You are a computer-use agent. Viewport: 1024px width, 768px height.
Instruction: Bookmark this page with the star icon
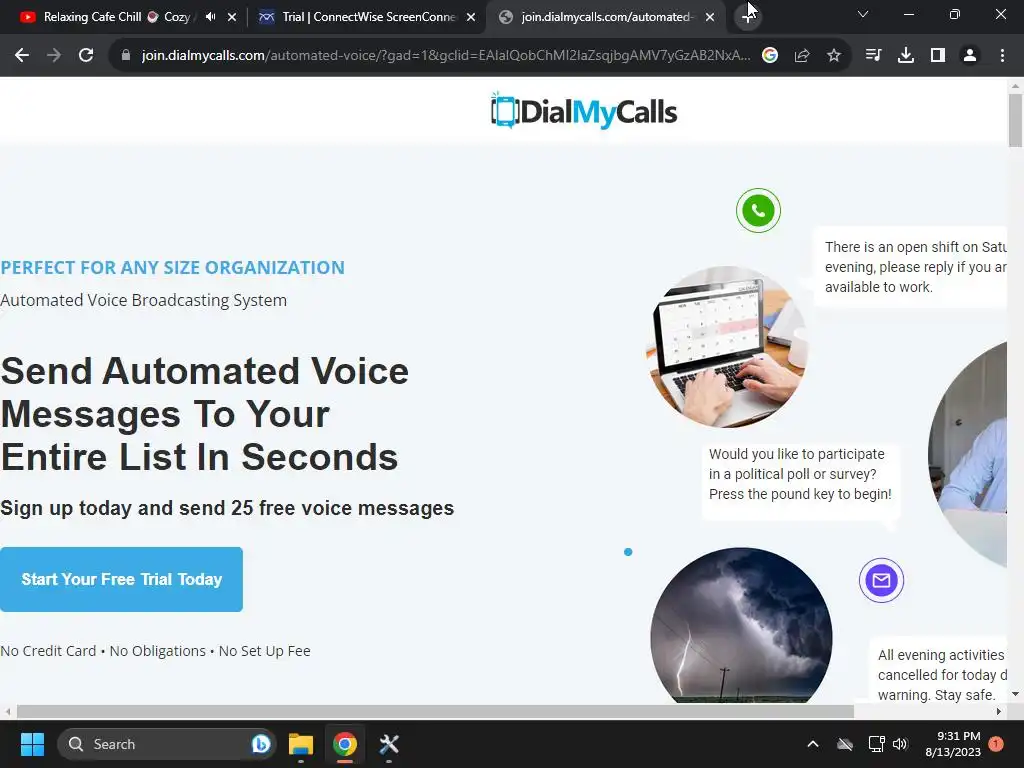coord(834,56)
